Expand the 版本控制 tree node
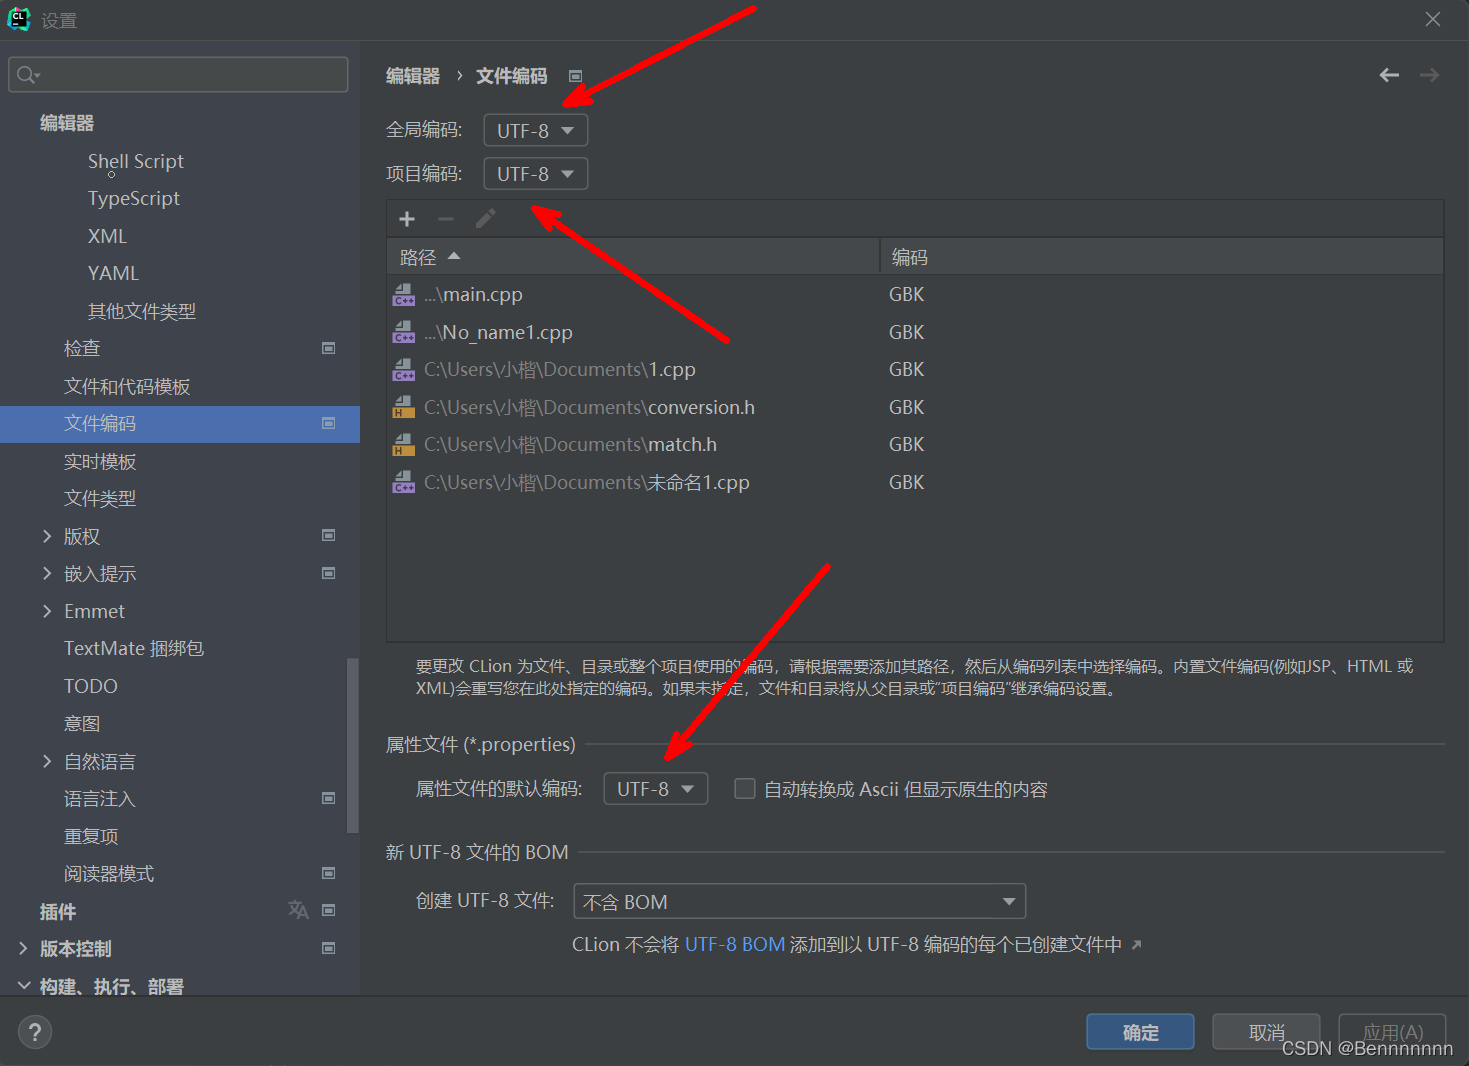The height and width of the screenshot is (1066, 1469). coord(23,948)
